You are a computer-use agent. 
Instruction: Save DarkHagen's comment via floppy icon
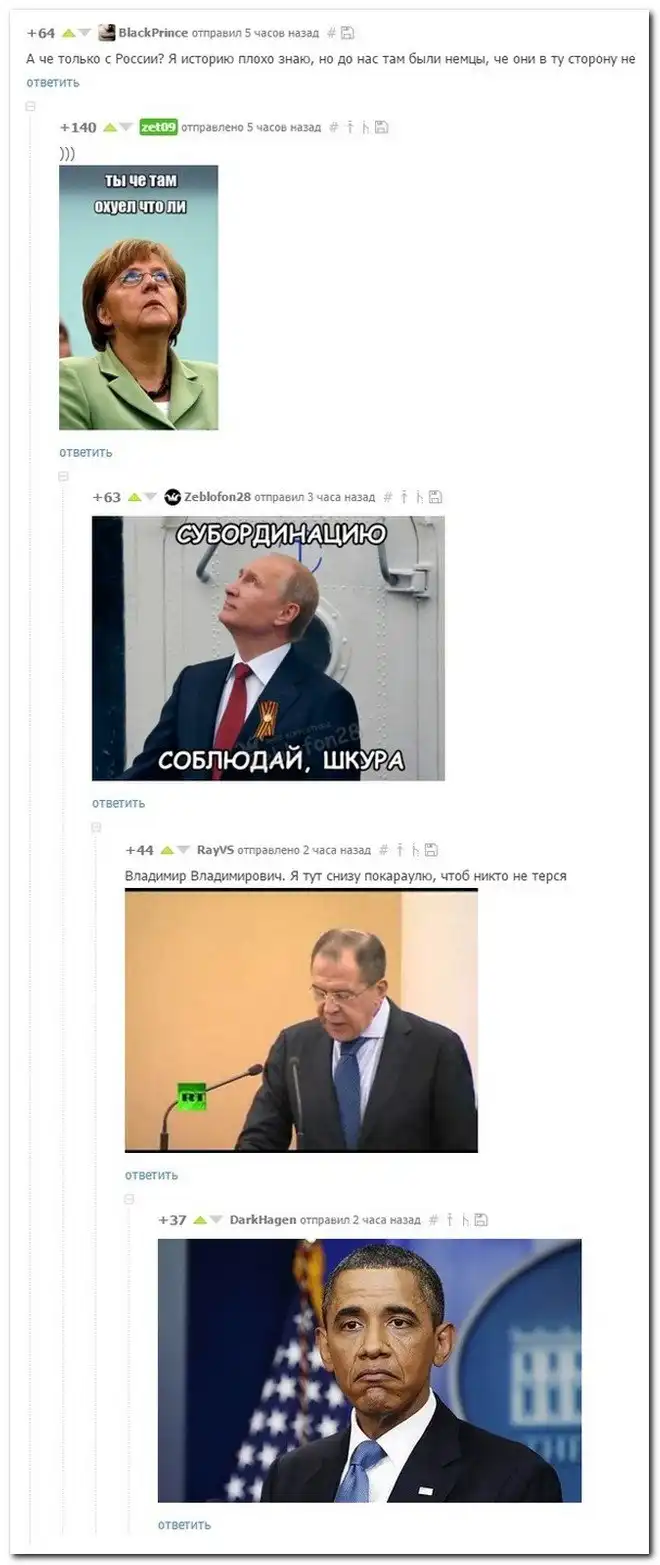pos(481,1220)
